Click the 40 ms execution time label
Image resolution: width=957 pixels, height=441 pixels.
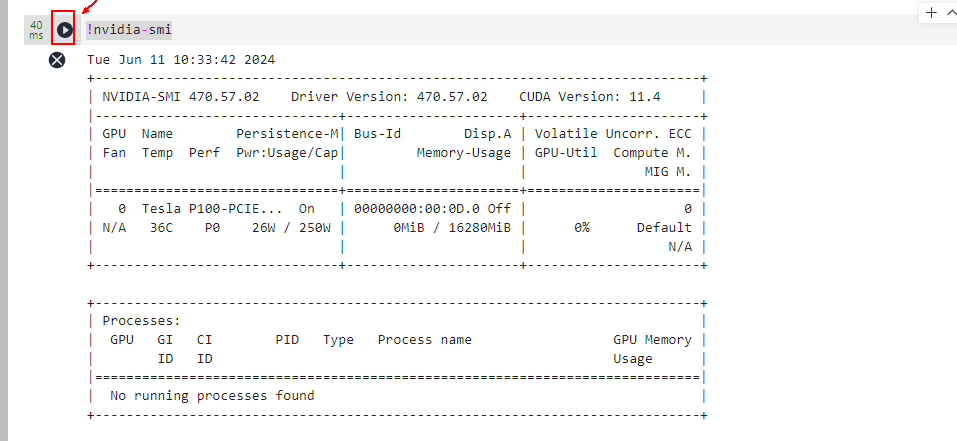pos(36,30)
